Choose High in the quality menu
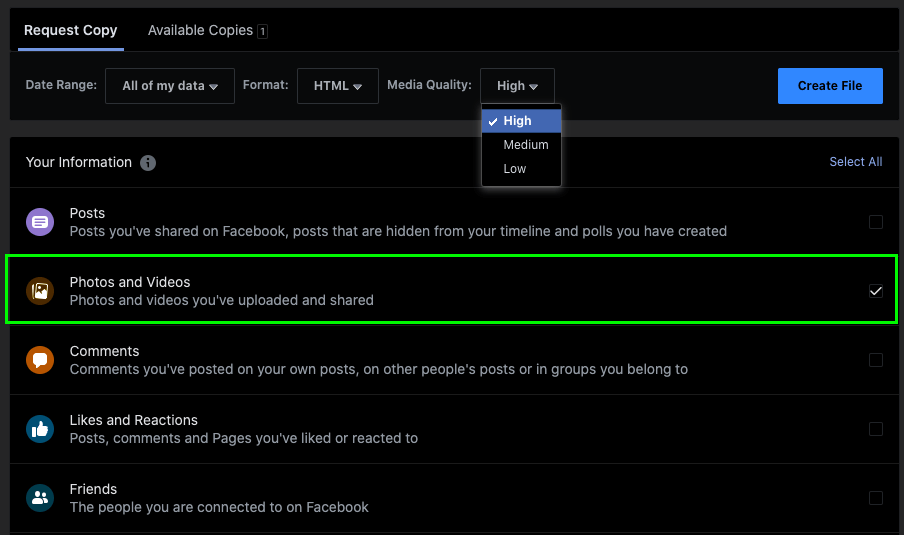904x535 pixels. (x=521, y=121)
